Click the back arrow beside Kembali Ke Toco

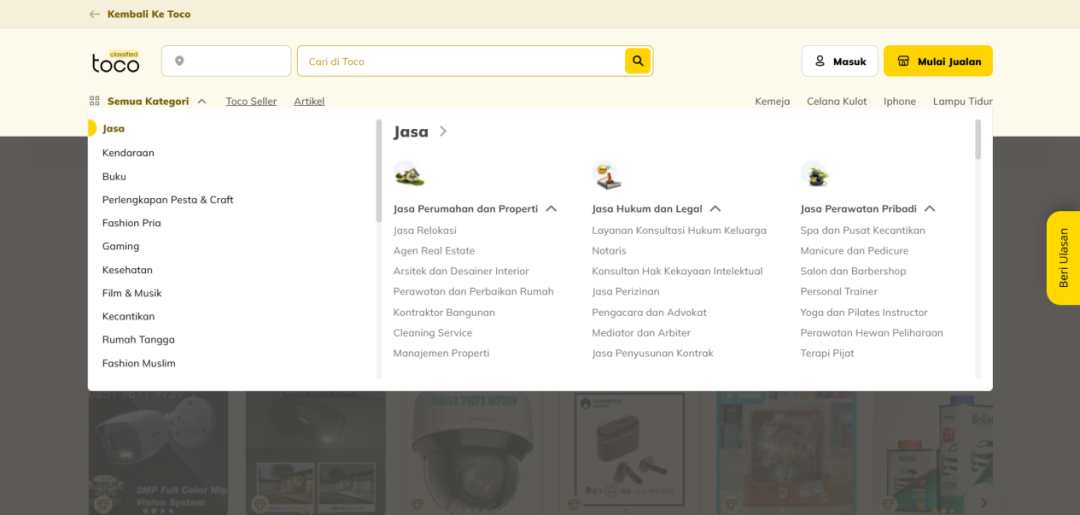point(95,14)
